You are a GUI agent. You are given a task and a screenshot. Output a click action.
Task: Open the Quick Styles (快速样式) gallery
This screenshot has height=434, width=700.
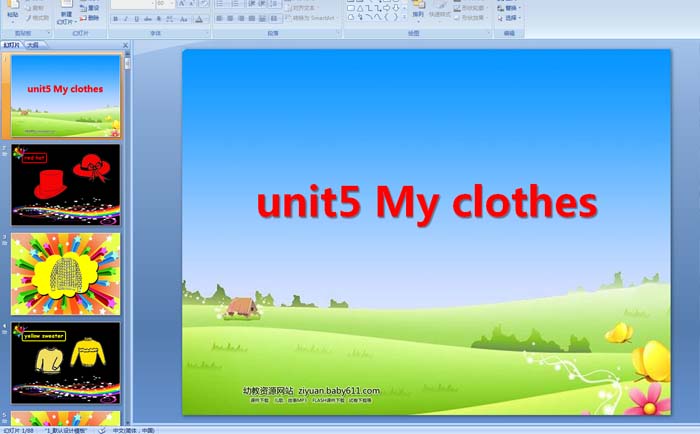tap(440, 11)
